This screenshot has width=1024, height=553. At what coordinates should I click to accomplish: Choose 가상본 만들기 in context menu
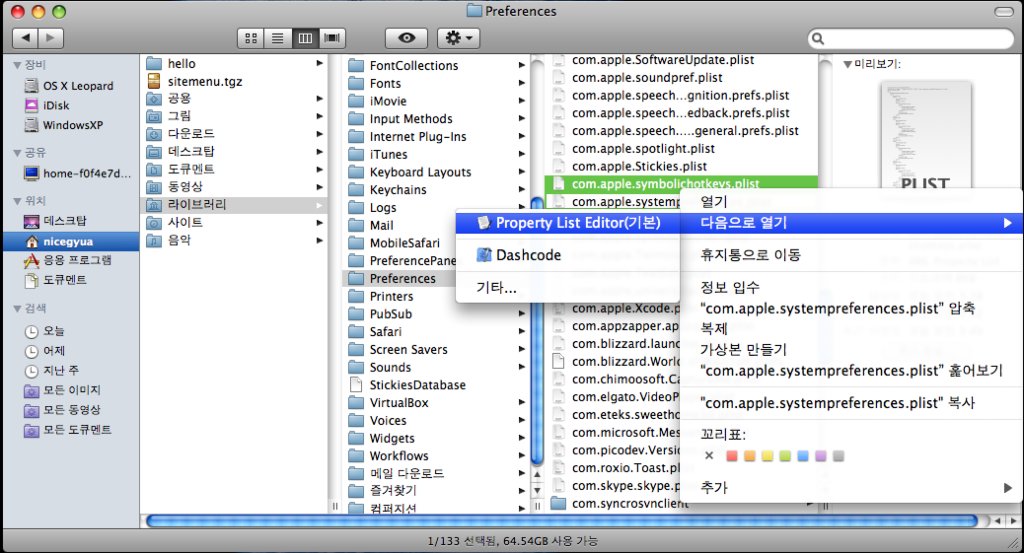(852, 349)
